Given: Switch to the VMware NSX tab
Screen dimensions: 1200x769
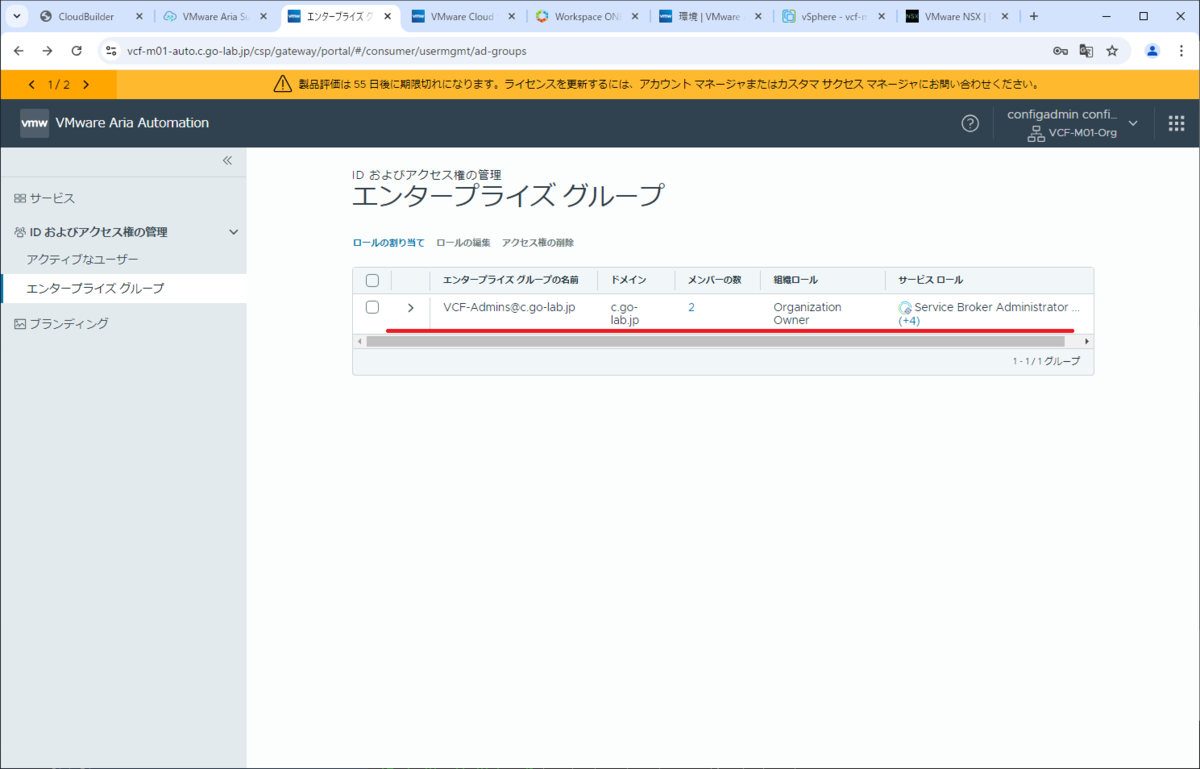Looking at the screenshot, I should [957, 17].
